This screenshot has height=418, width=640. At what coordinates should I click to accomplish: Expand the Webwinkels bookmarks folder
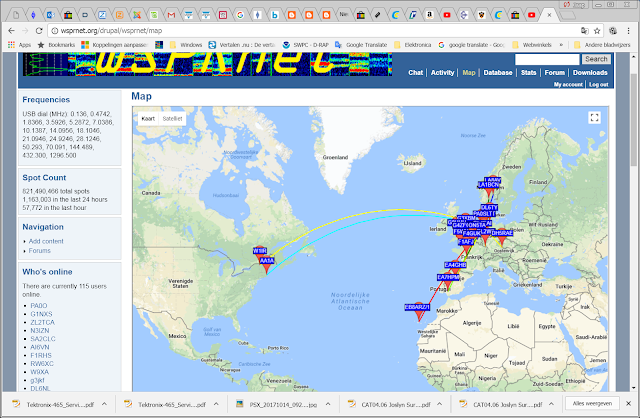pyautogui.click(x=532, y=44)
